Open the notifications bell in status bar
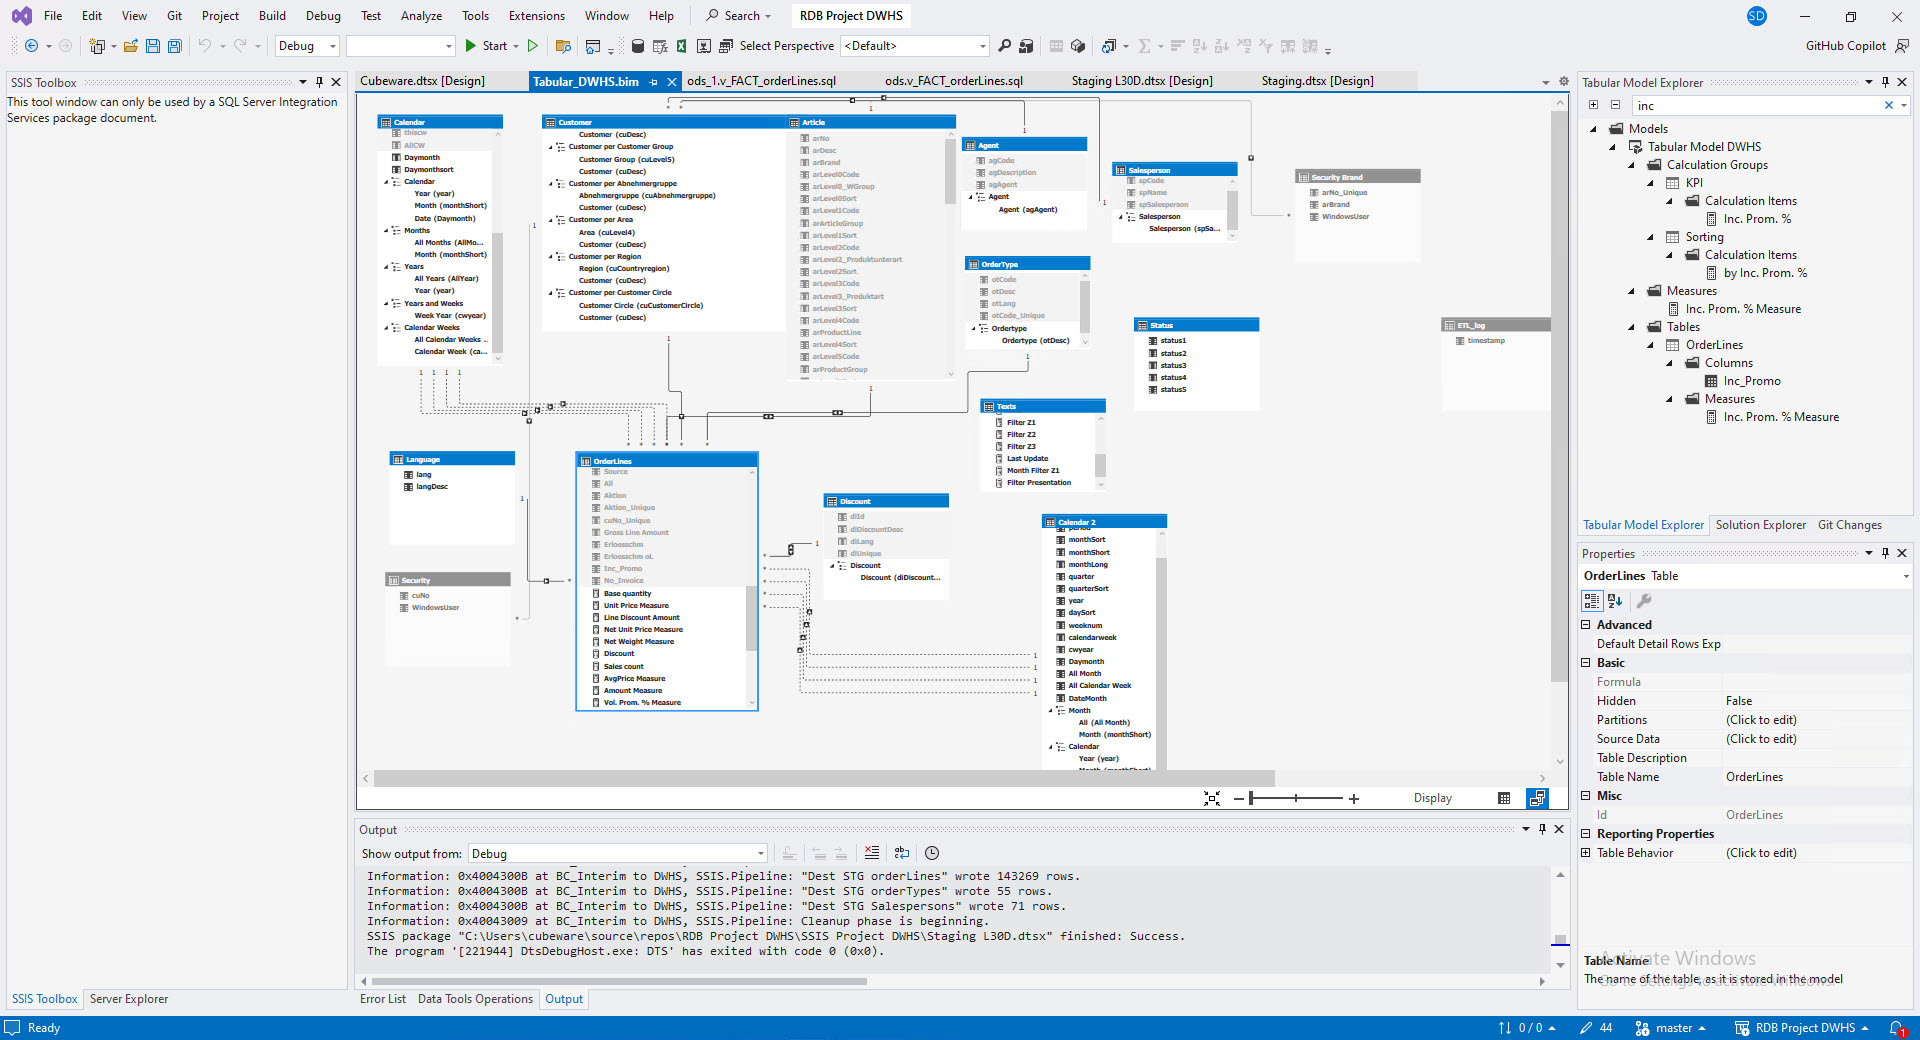1920x1040 pixels. pos(1896,1028)
